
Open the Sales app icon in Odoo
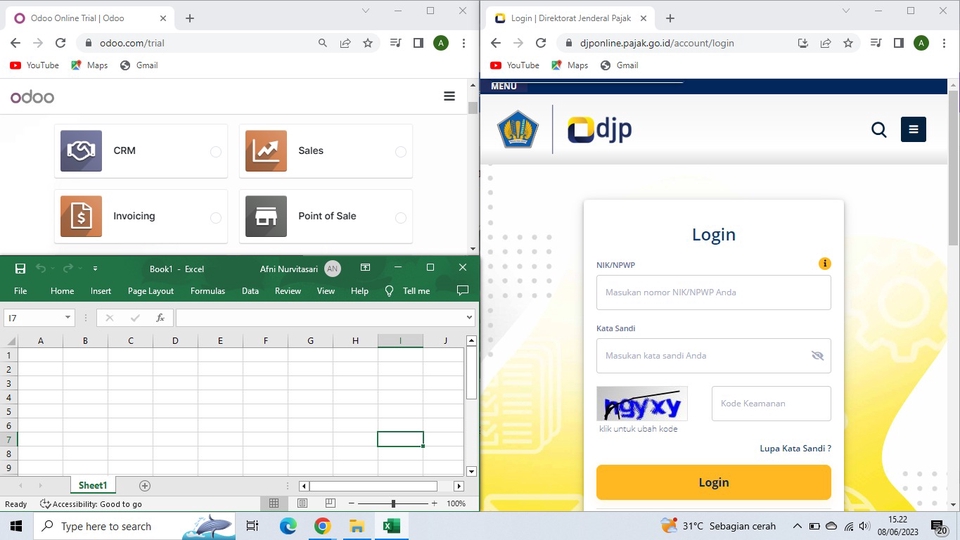[266, 151]
